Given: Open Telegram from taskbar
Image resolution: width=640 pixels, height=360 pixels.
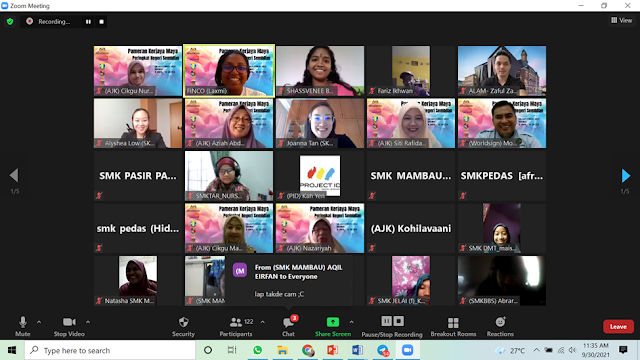Looking at the screenshot, I should 383,350.
